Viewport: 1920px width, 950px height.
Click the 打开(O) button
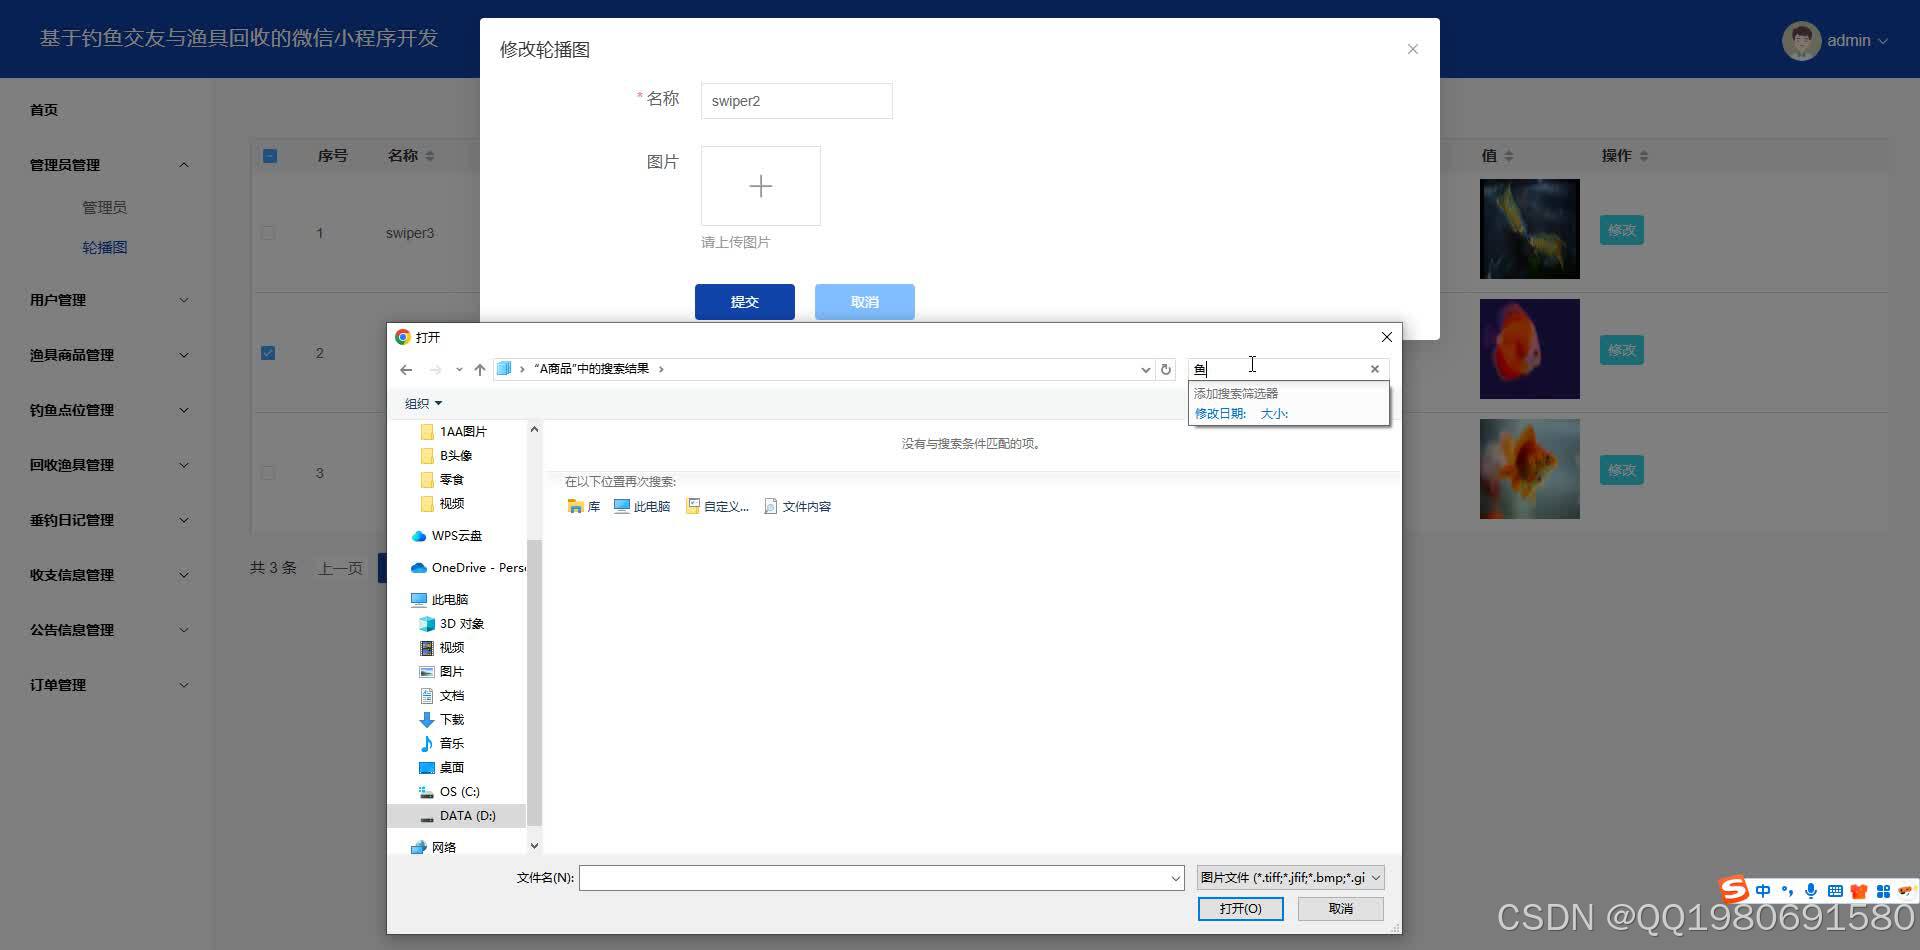1241,908
